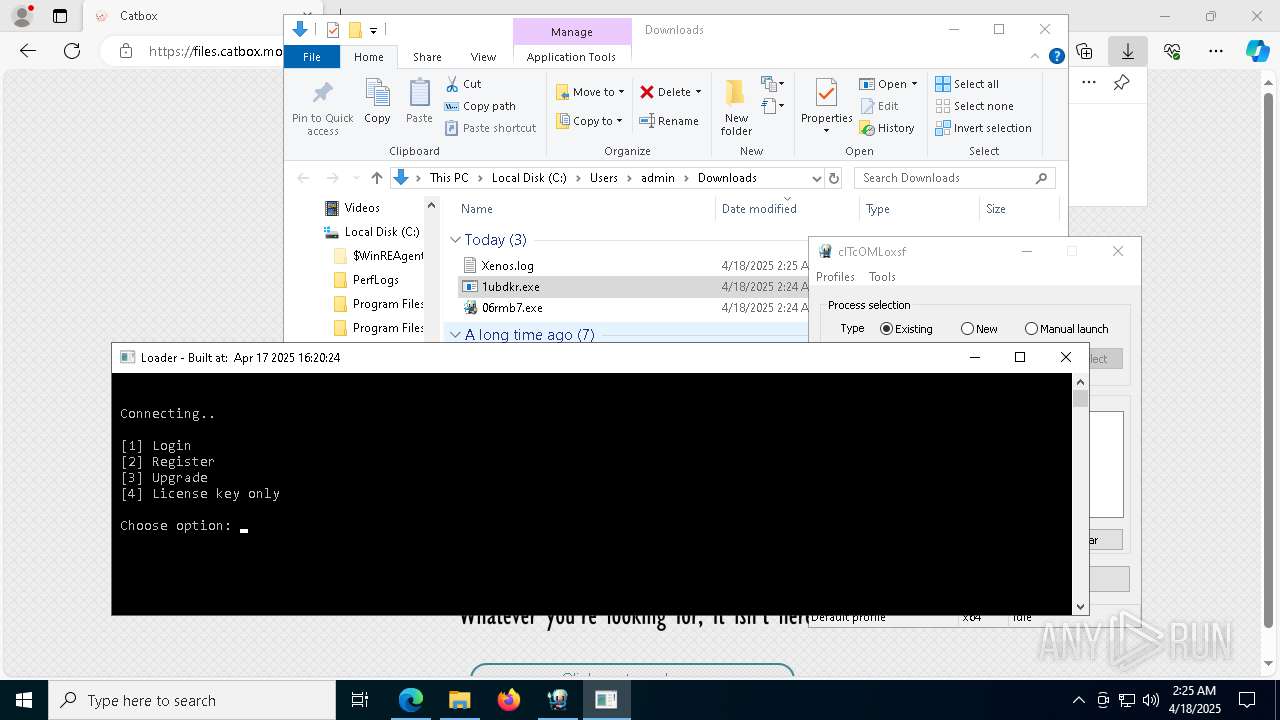Select the Xenos.log file

click(508, 266)
